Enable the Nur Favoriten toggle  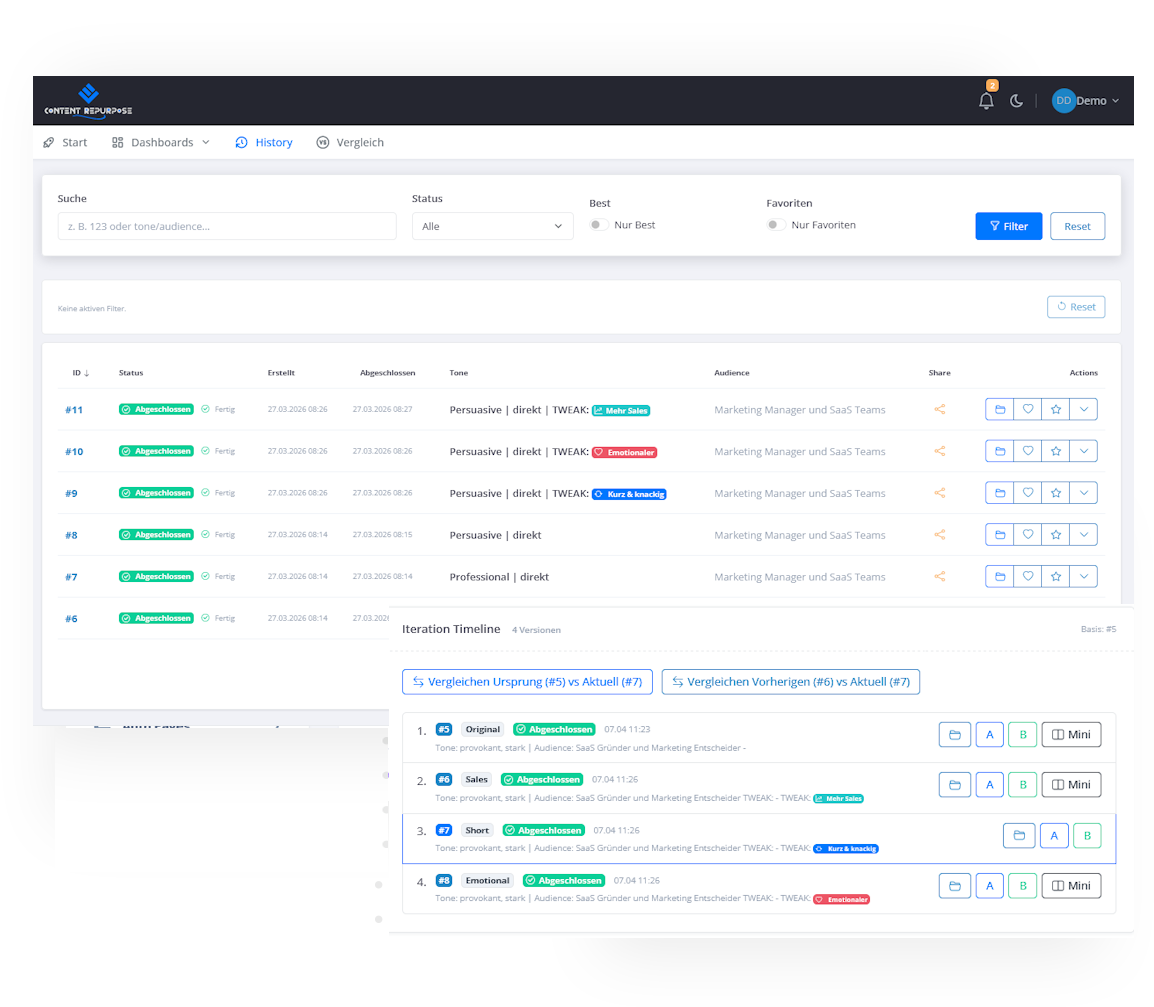pyautogui.click(x=775, y=225)
